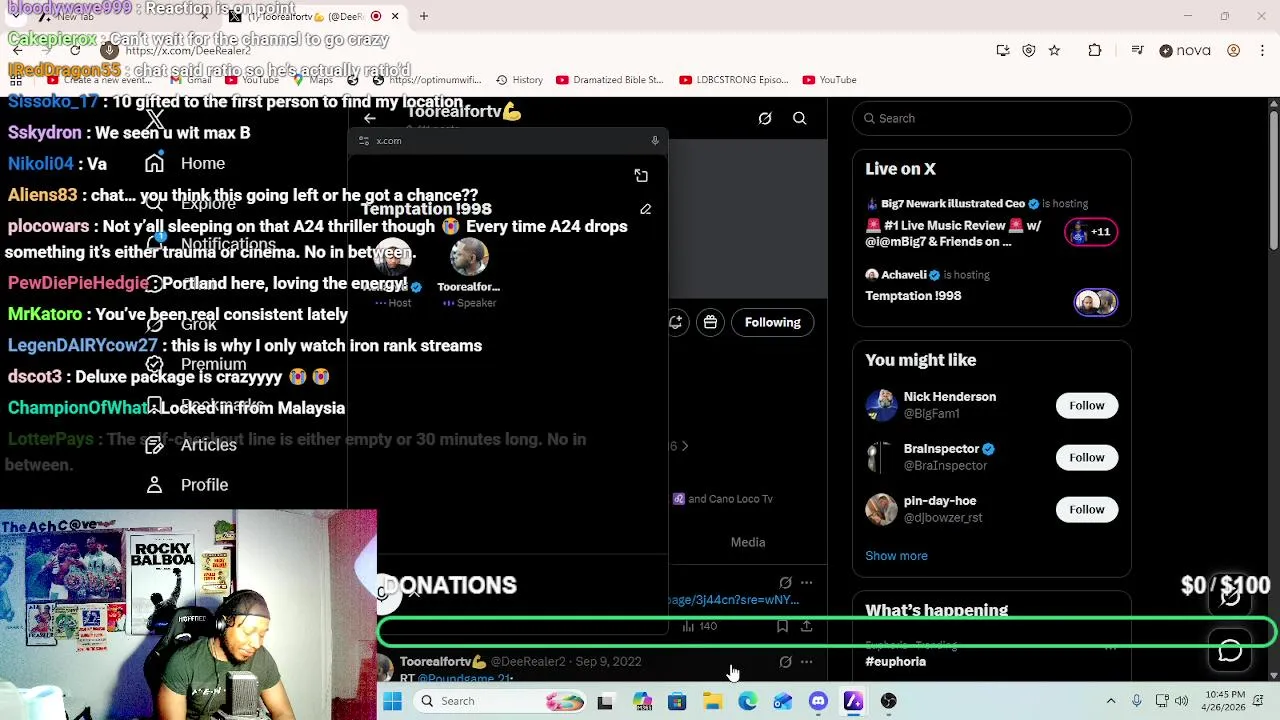Viewport: 1280px width, 720px height.
Task: Search this profile's posts magnifier
Action: click(x=800, y=118)
